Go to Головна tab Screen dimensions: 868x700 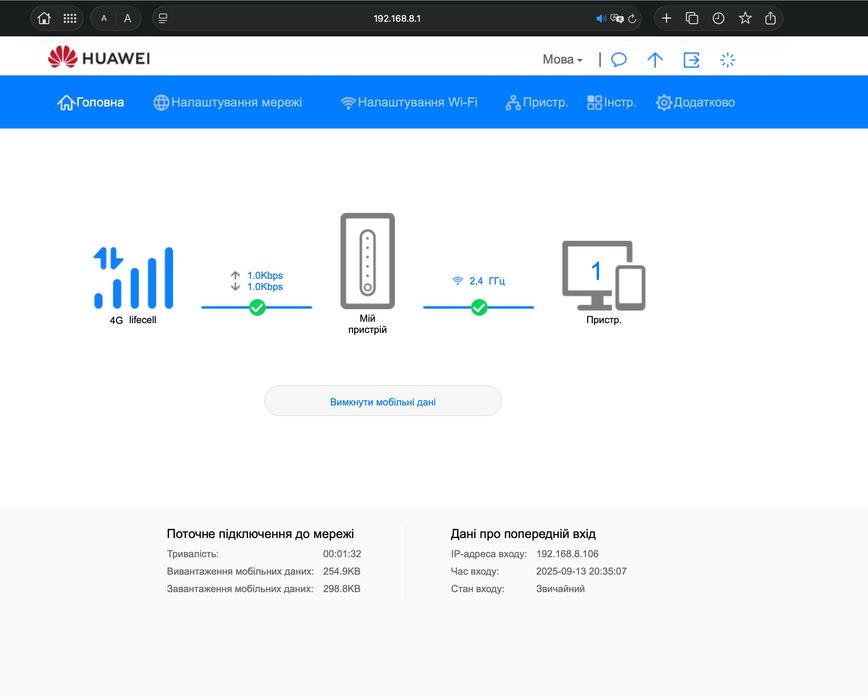[91, 102]
